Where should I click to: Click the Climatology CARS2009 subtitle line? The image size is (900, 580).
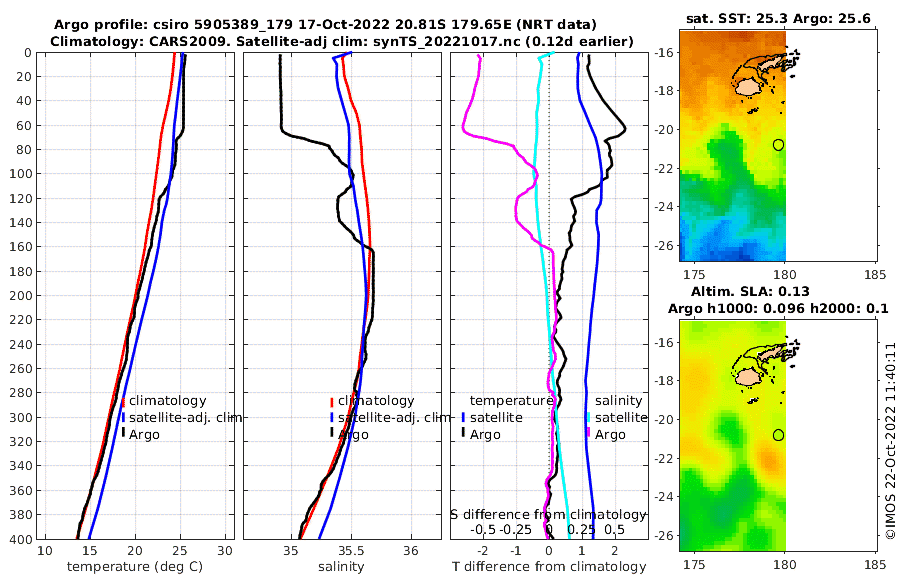[x=342, y=41]
